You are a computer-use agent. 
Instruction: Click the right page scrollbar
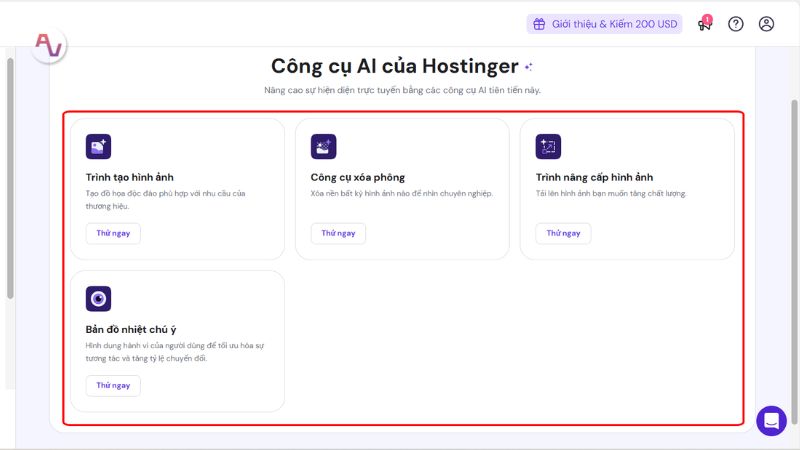(794, 262)
